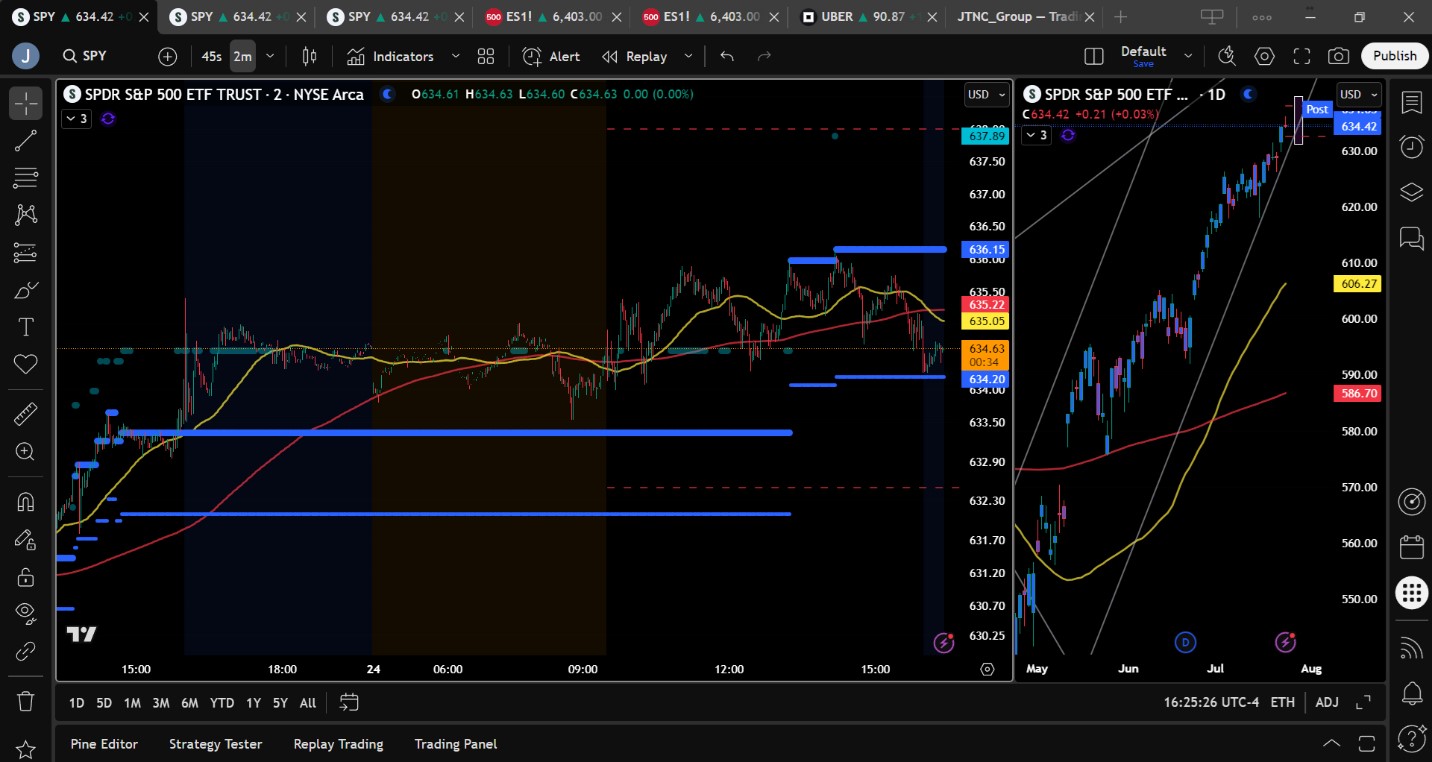The image size is (1432, 762).
Task: Open the chart type candles selector
Action: 310,57
